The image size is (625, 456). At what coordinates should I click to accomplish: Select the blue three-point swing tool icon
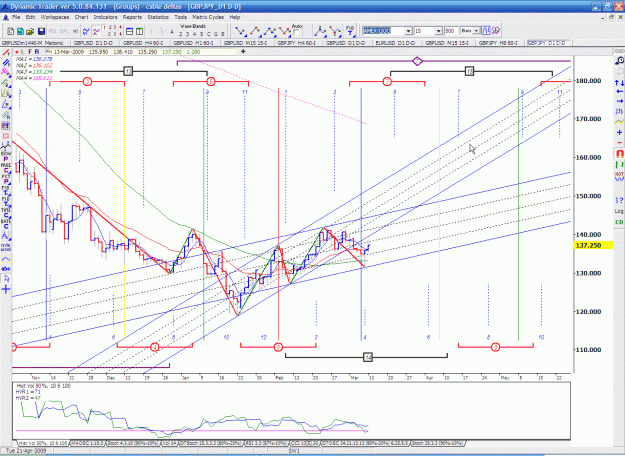[270, 31]
